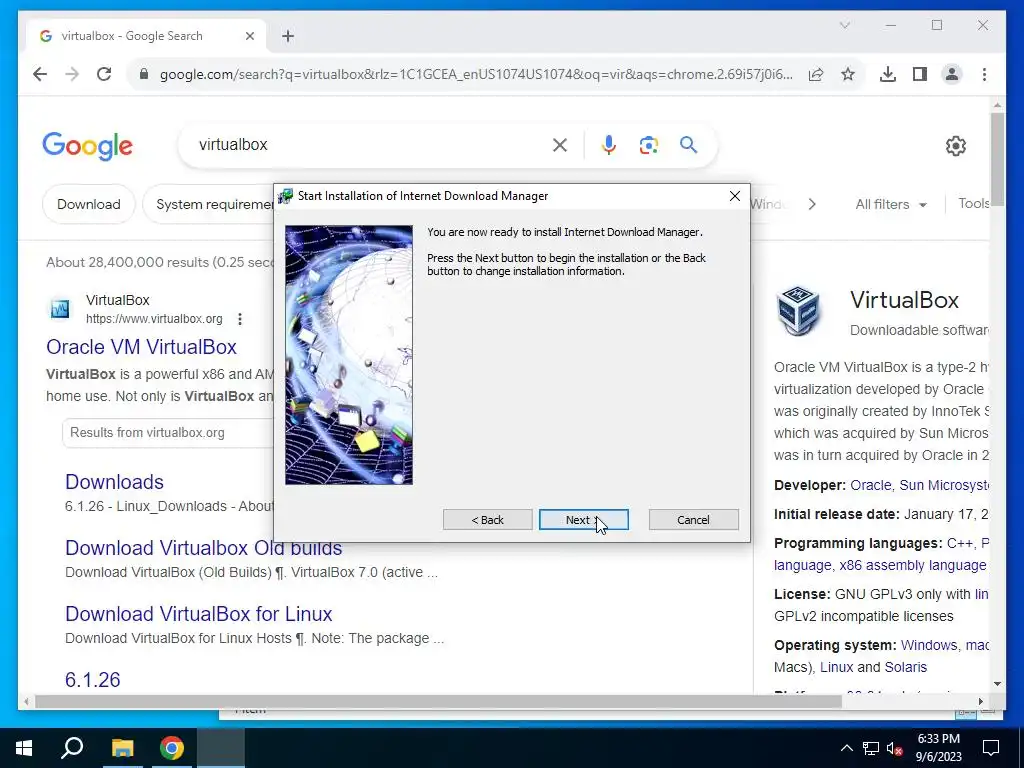Open the Download Virtualbox Old builds link
The image size is (1024, 768).
pos(204,548)
